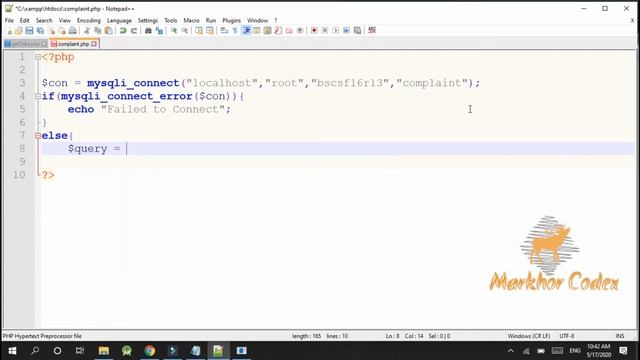Click the Paste clipboard icon
The width and height of the screenshot is (640, 360).
tap(109, 31)
